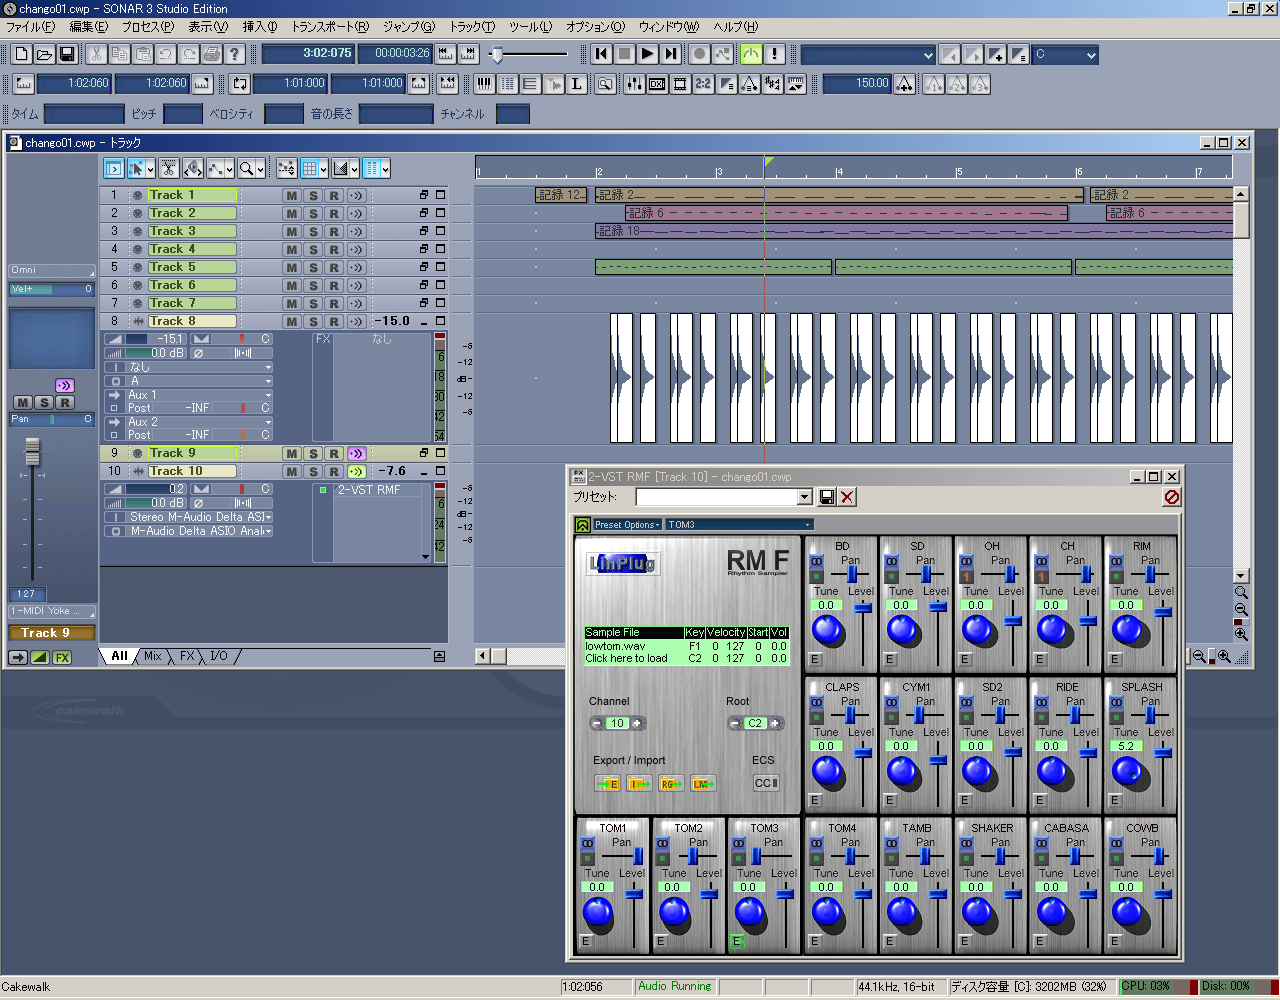The image size is (1280, 1000).
Task: Open the TOM3 pad selector dropdown
Action: (x=740, y=524)
